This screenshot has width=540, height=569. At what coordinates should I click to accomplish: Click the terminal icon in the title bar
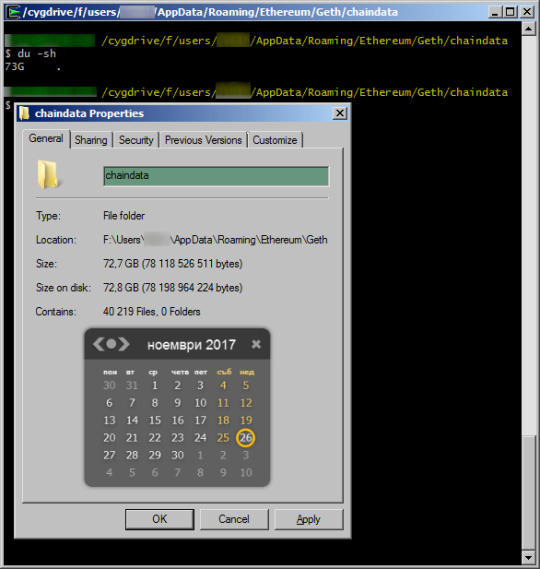click(x=14, y=12)
